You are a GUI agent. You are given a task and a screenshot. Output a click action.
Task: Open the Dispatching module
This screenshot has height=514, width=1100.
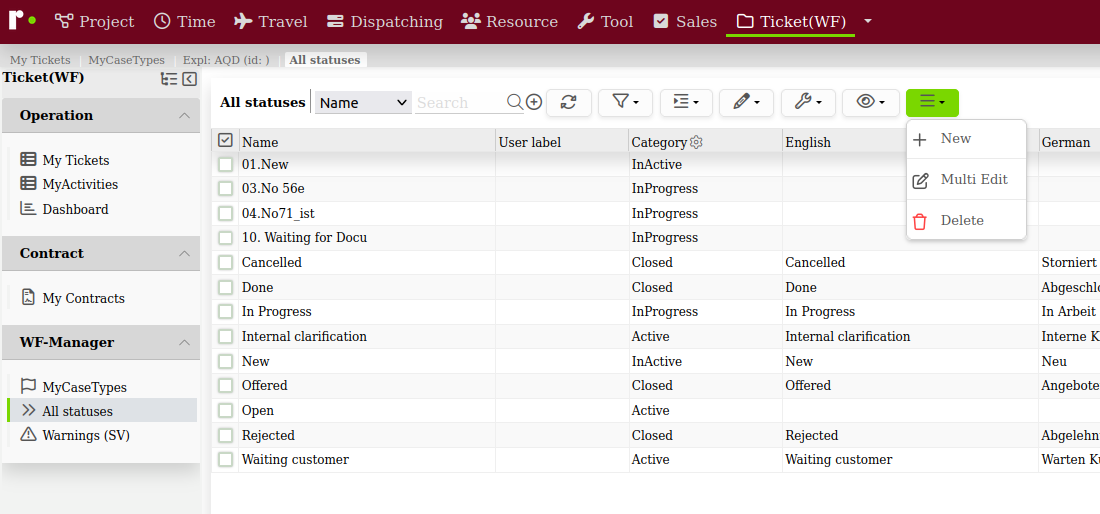pos(384,22)
